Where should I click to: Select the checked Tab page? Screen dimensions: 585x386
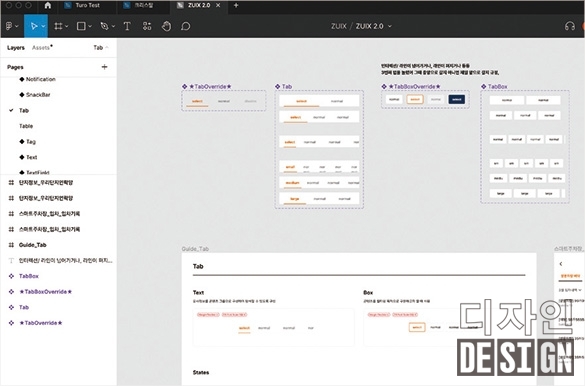[24, 110]
